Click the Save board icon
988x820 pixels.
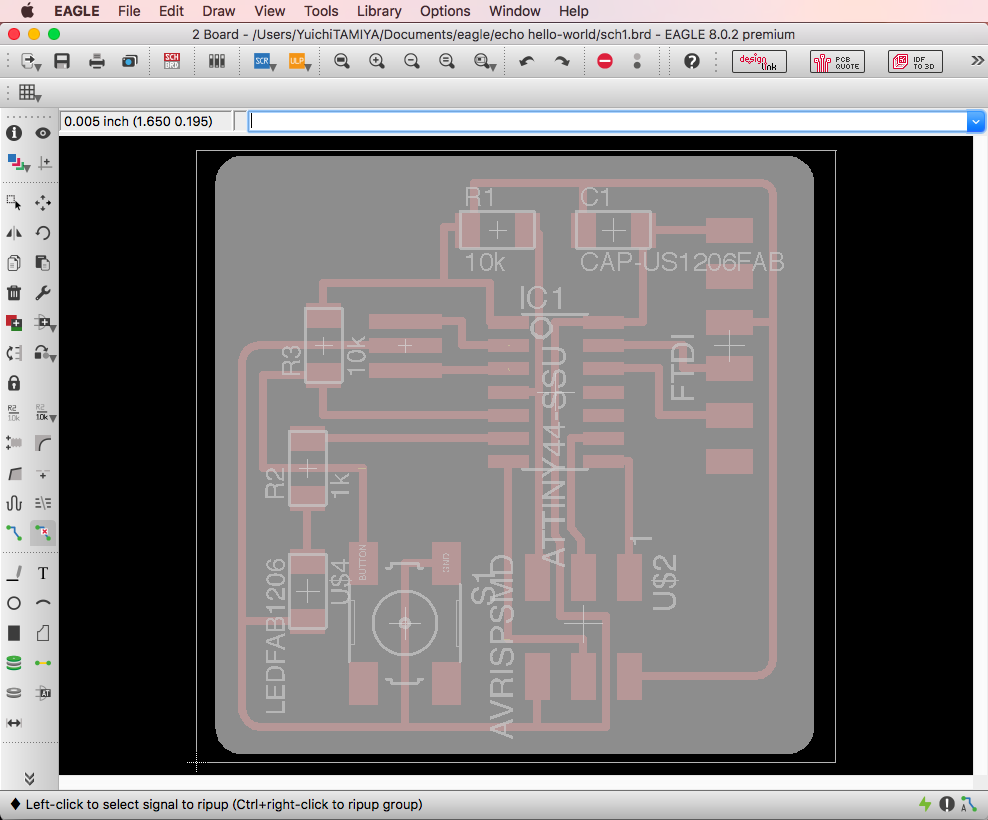click(62, 61)
